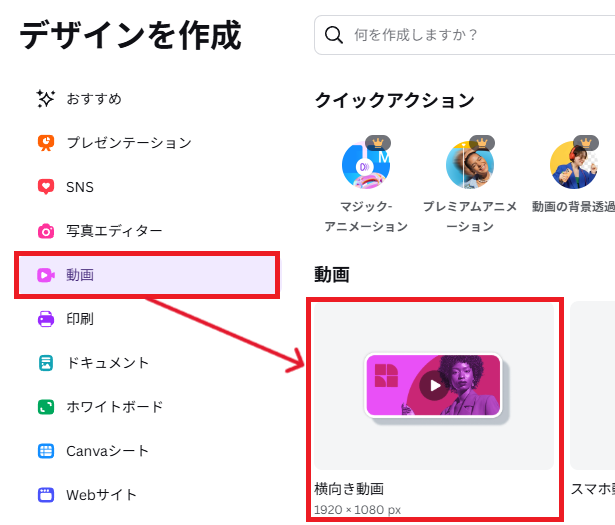This screenshot has width=615, height=525.
Task: Click the purple 印刷 printer icon
Action: click(x=46, y=319)
